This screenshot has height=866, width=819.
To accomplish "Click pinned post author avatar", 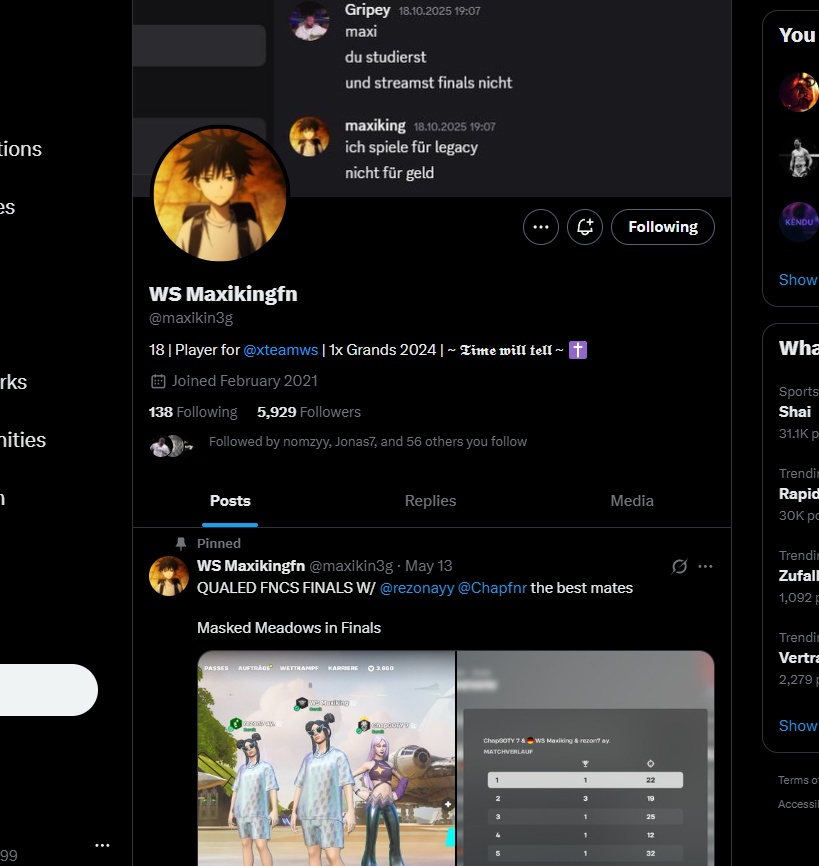I will pos(169,576).
